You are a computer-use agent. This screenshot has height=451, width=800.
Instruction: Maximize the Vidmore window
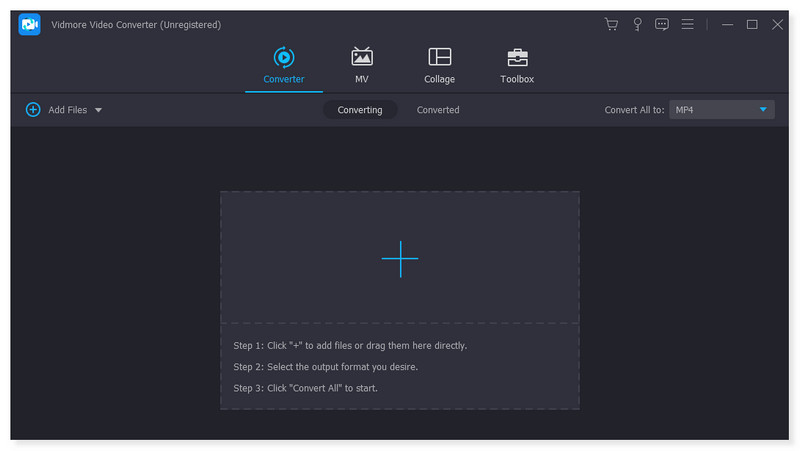tap(752, 24)
